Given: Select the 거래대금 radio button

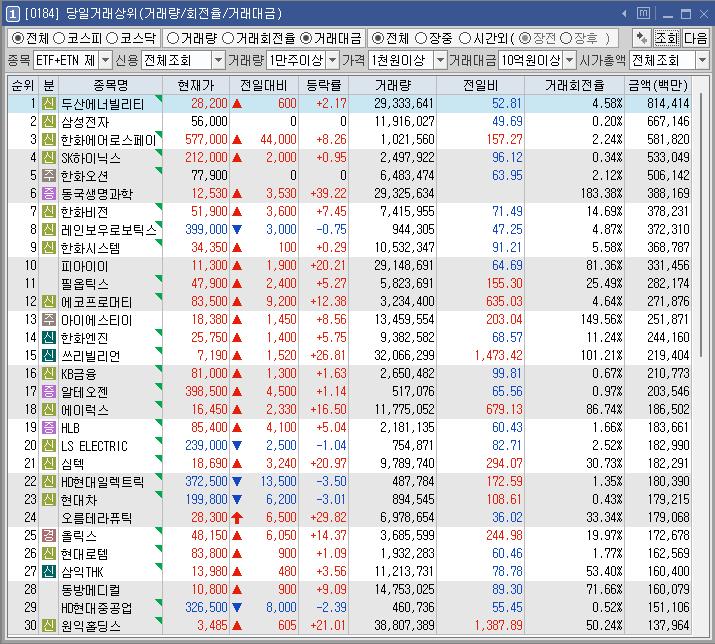Looking at the screenshot, I should 306,38.
